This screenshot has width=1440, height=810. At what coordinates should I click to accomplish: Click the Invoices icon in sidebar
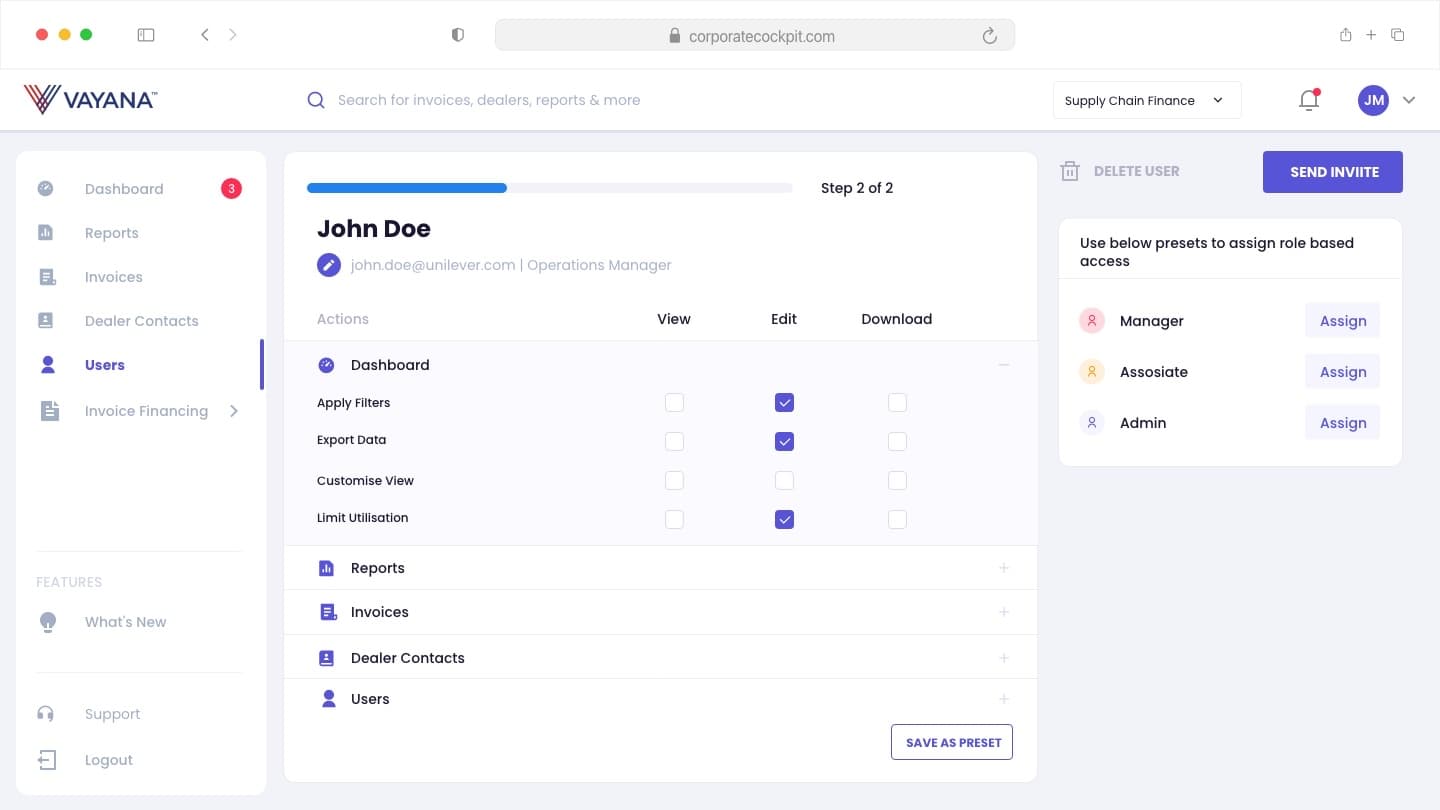(x=46, y=277)
